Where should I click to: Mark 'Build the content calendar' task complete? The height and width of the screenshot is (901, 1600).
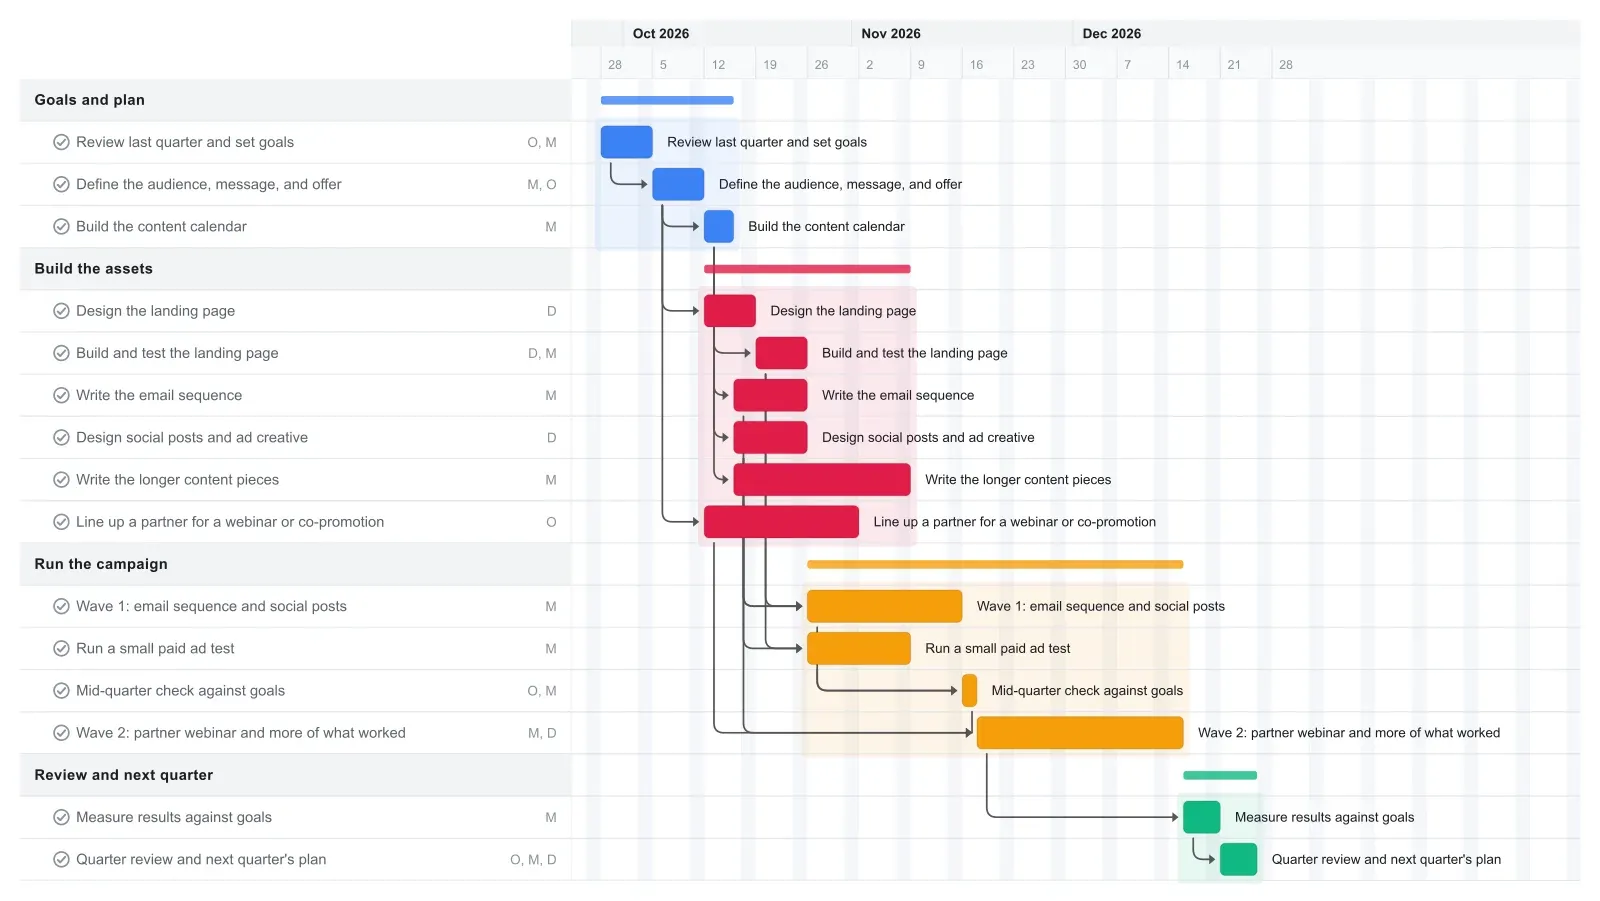pyautogui.click(x=61, y=227)
